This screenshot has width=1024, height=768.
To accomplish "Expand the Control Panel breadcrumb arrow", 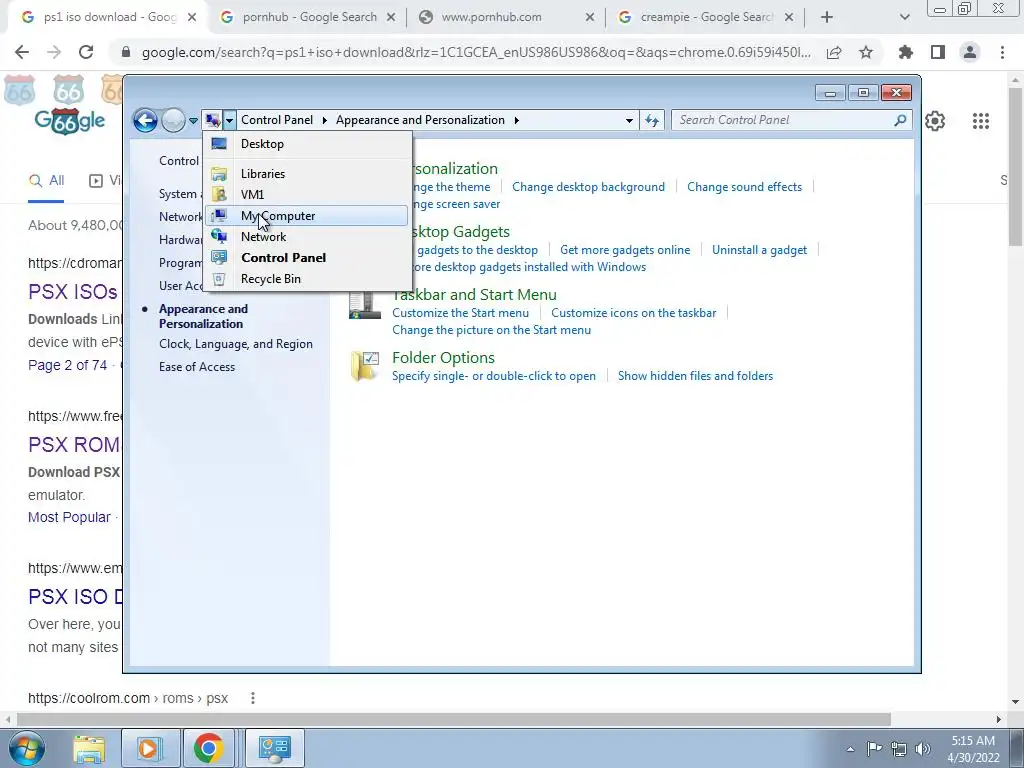I will 325,120.
